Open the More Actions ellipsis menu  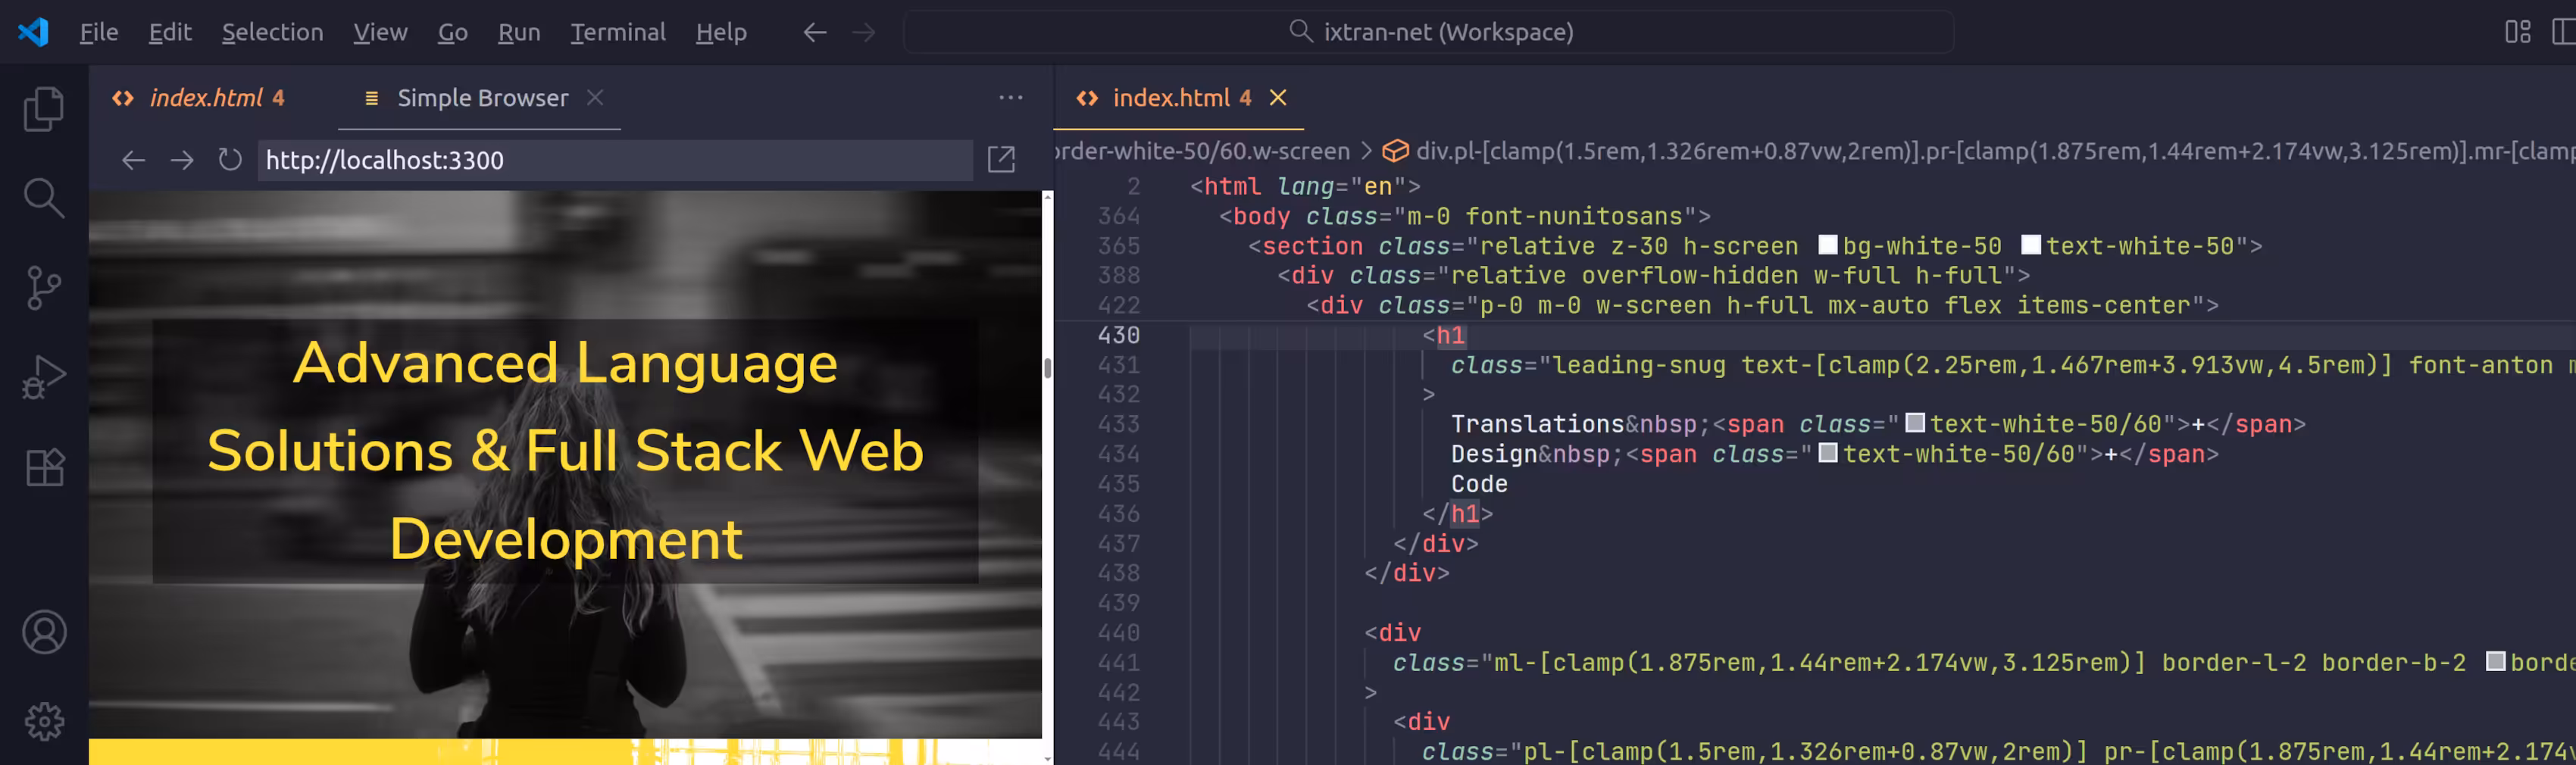coord(1010,98)
